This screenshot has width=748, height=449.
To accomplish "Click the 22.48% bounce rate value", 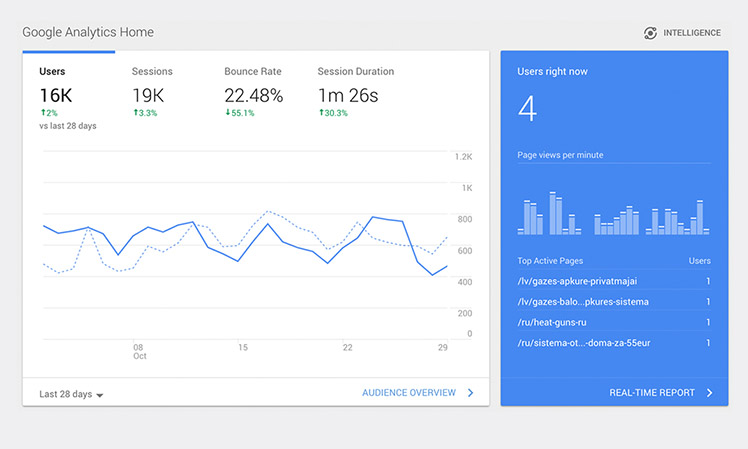I will click(x=254, y=95).
